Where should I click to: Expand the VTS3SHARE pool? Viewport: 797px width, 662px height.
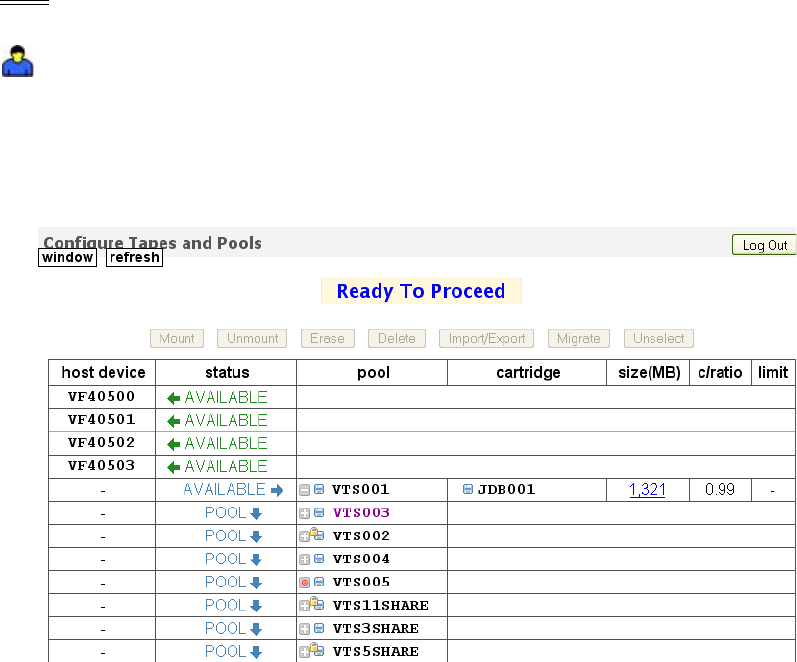click(x=305, y=628)
